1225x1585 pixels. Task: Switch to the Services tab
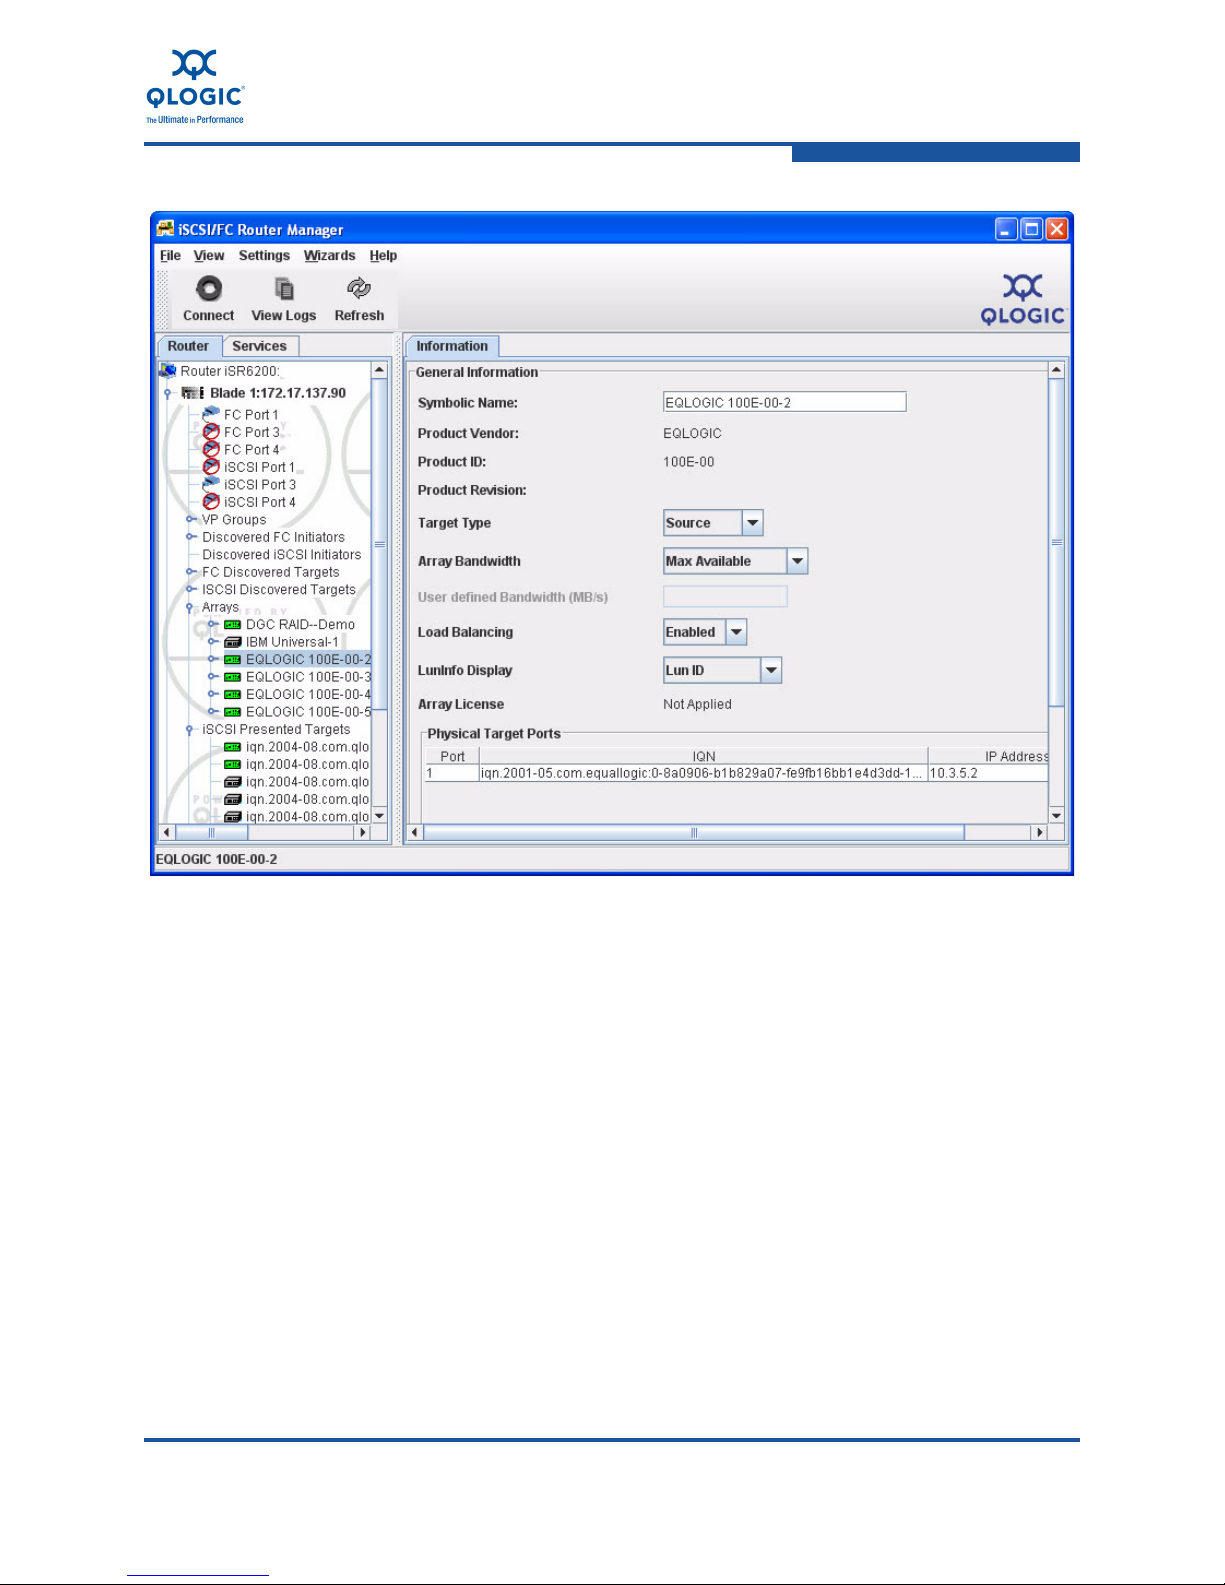(x=260, y=346)
